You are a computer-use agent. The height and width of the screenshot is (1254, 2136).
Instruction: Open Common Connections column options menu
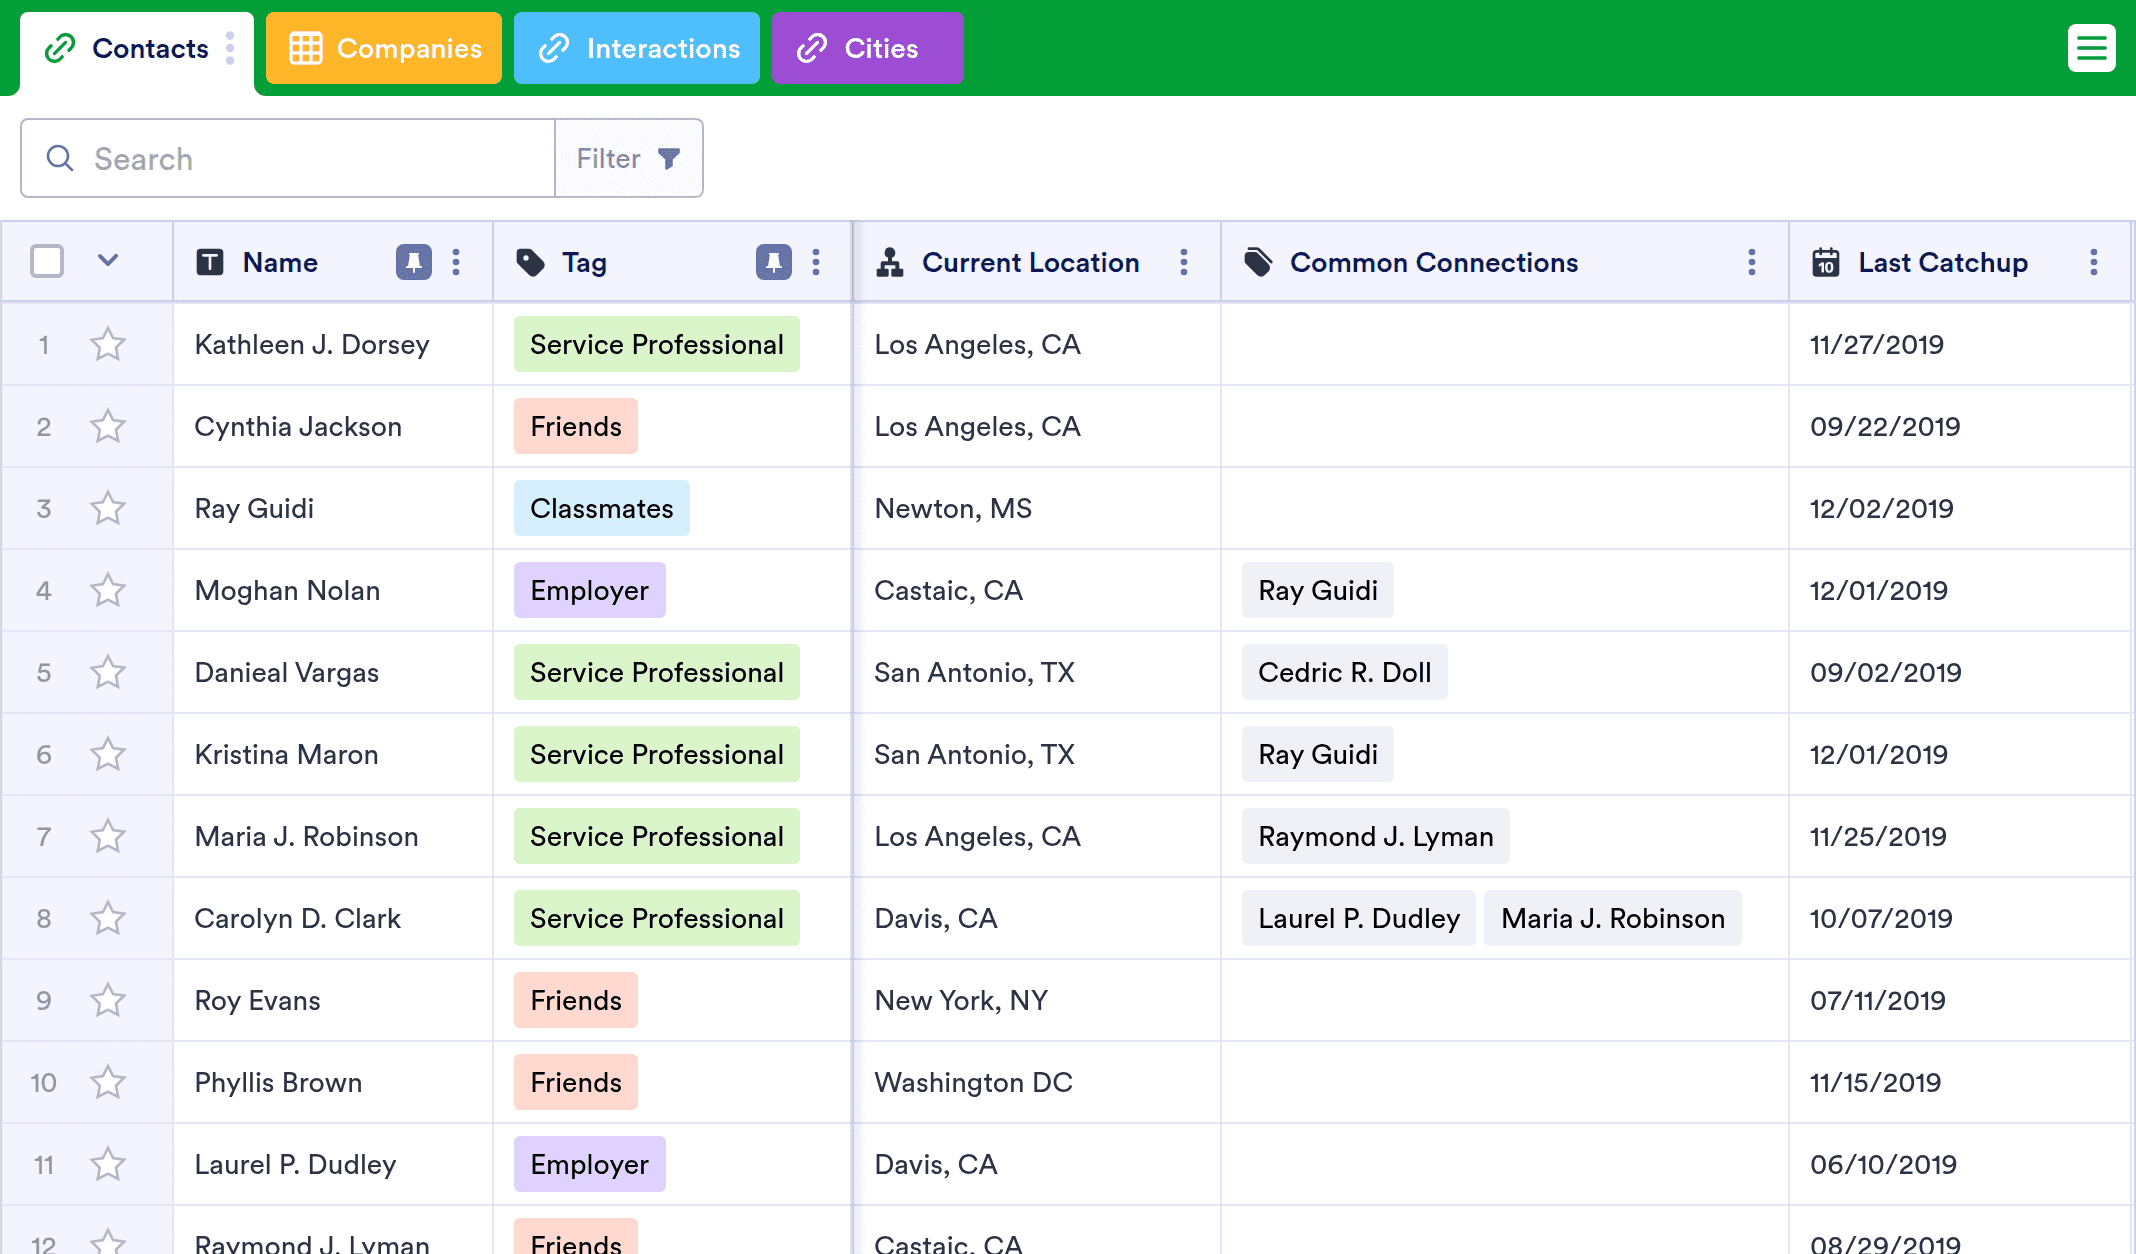[1752, 262]
